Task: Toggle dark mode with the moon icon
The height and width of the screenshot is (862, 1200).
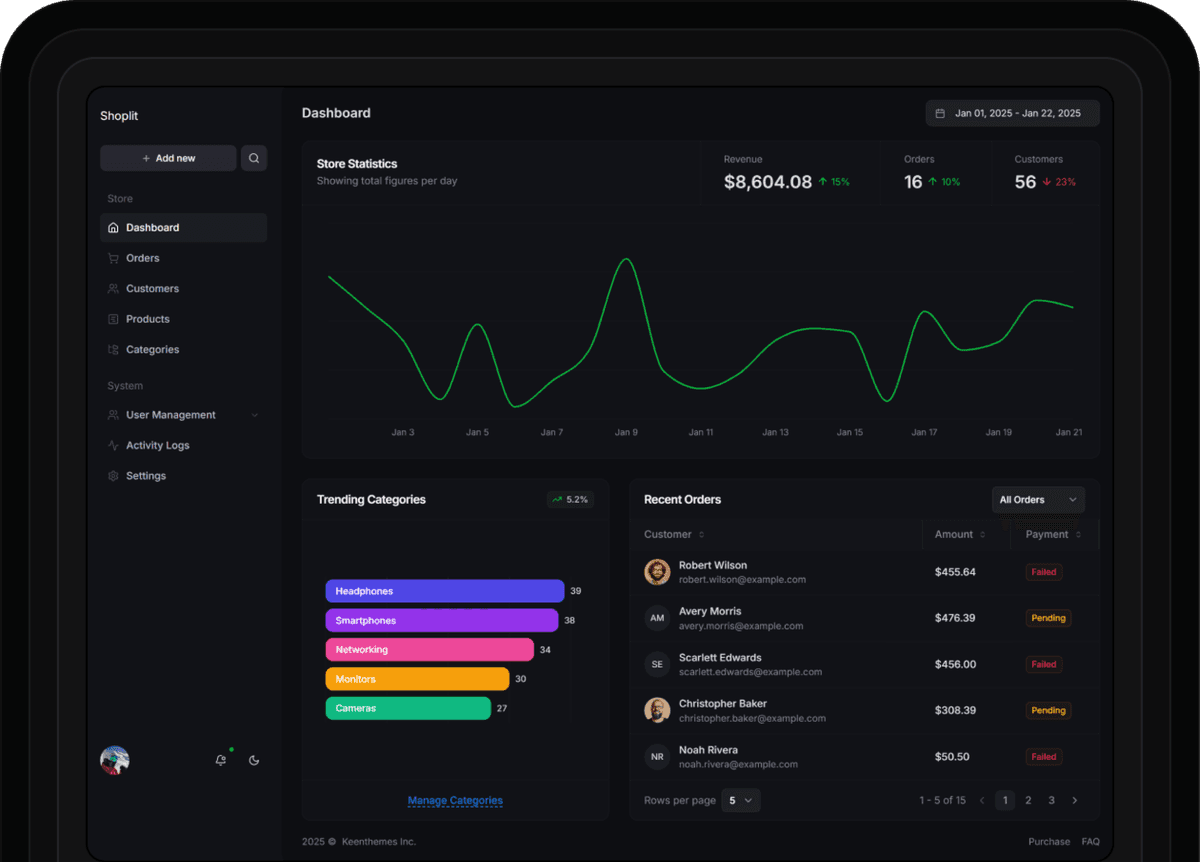Action: tap(254, 760)
